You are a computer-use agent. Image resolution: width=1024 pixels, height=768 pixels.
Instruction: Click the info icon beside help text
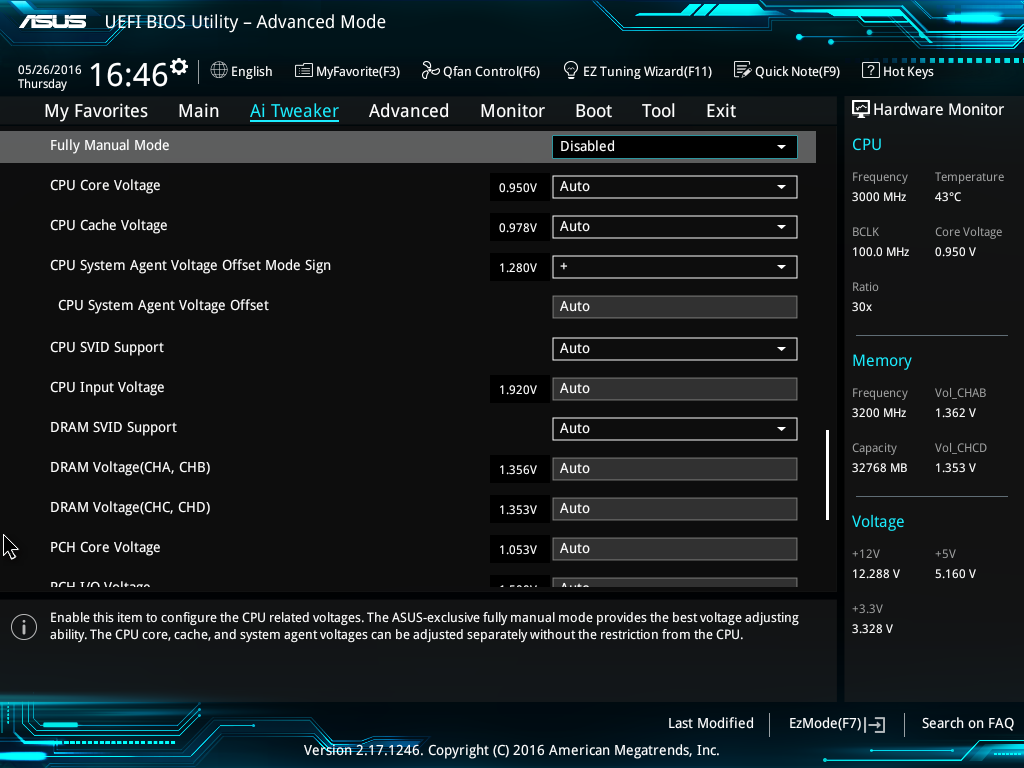point(24,627)
